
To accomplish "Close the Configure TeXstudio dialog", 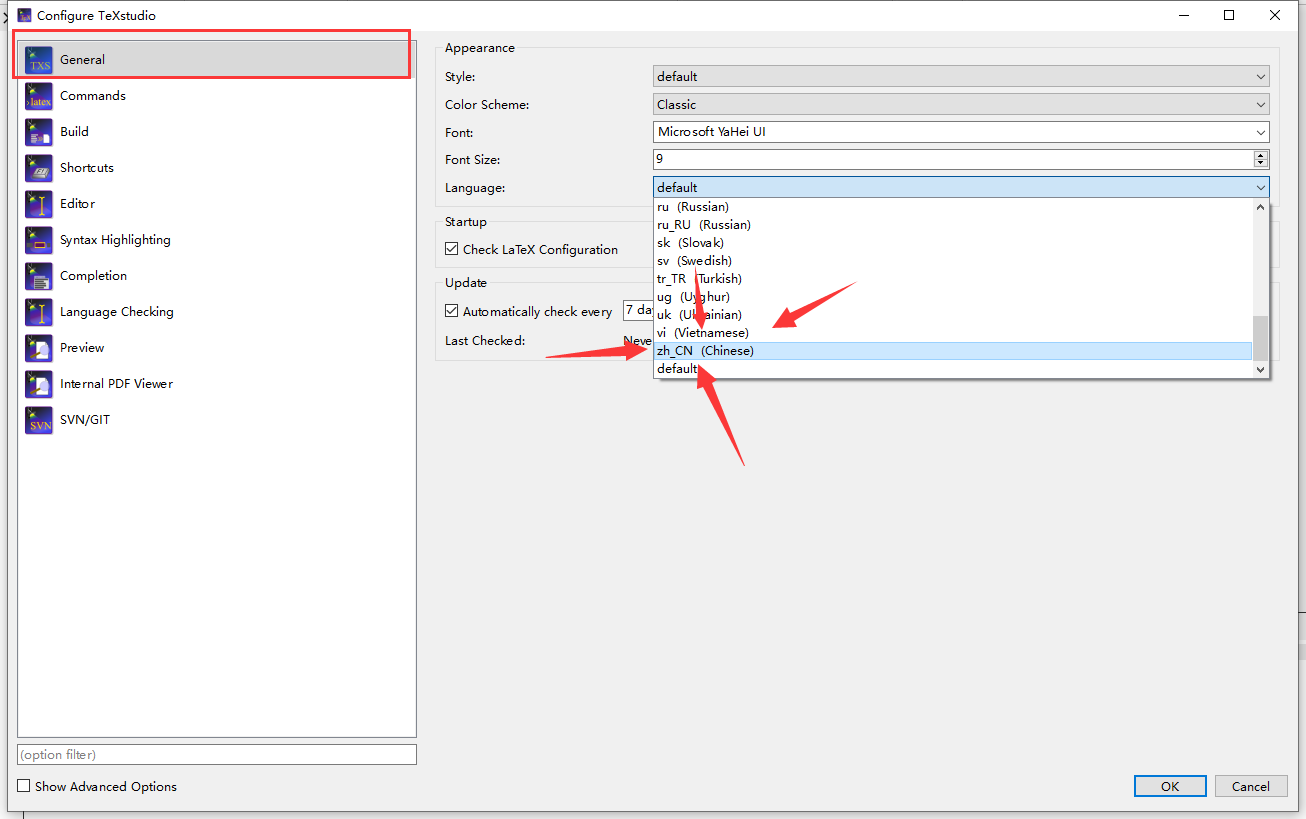I will pos(1275,15).
